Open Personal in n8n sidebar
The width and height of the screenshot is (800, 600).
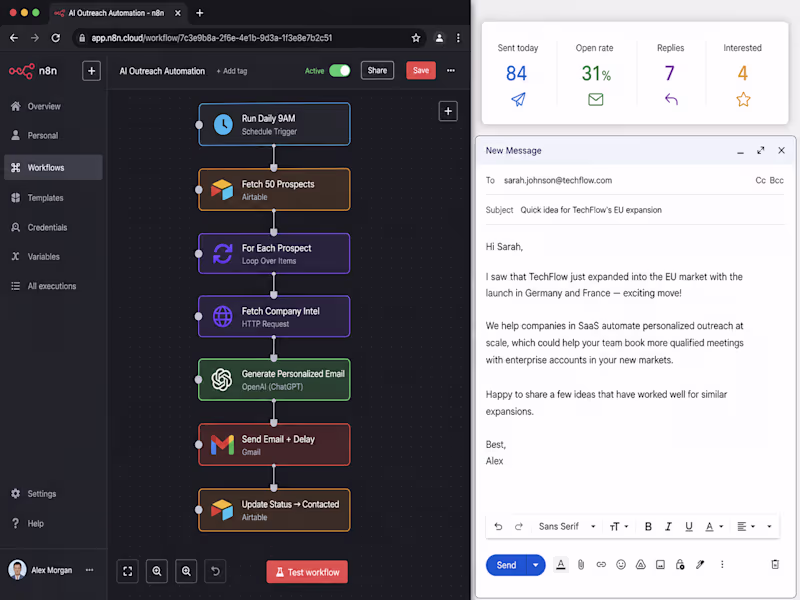(x=43, y=135)
